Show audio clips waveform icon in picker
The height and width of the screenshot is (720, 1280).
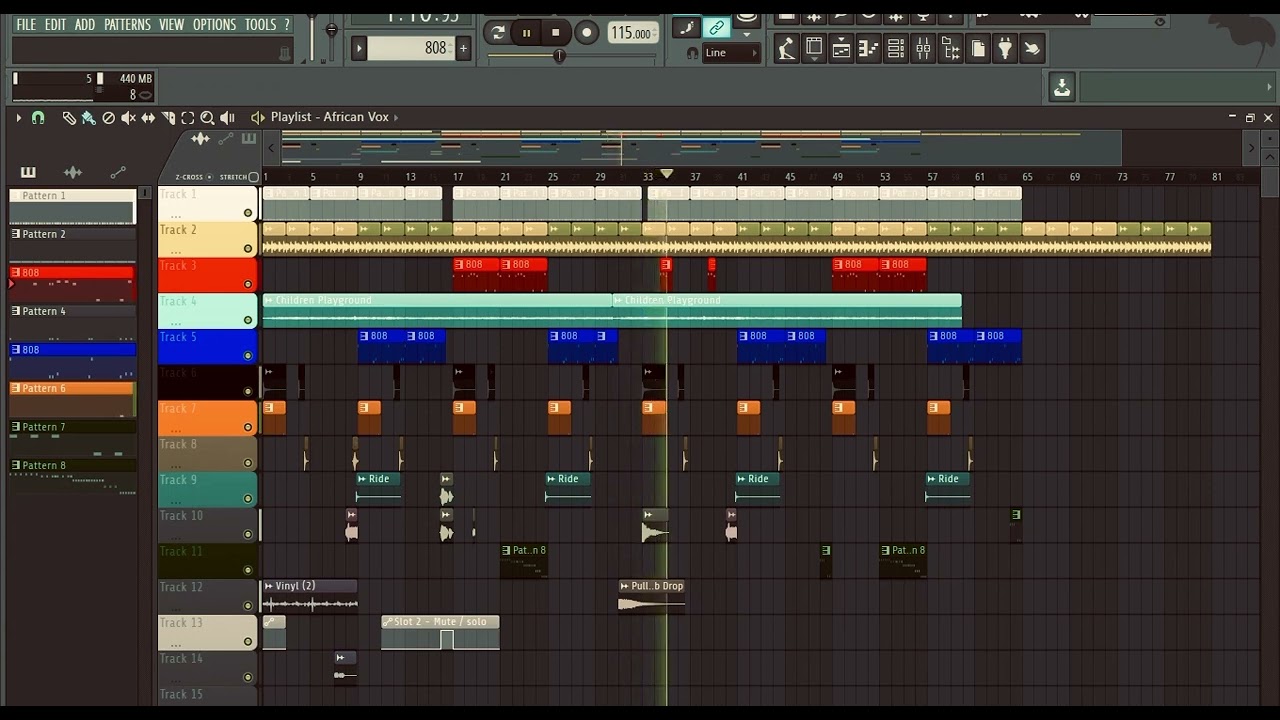click(x=73, y=172)
